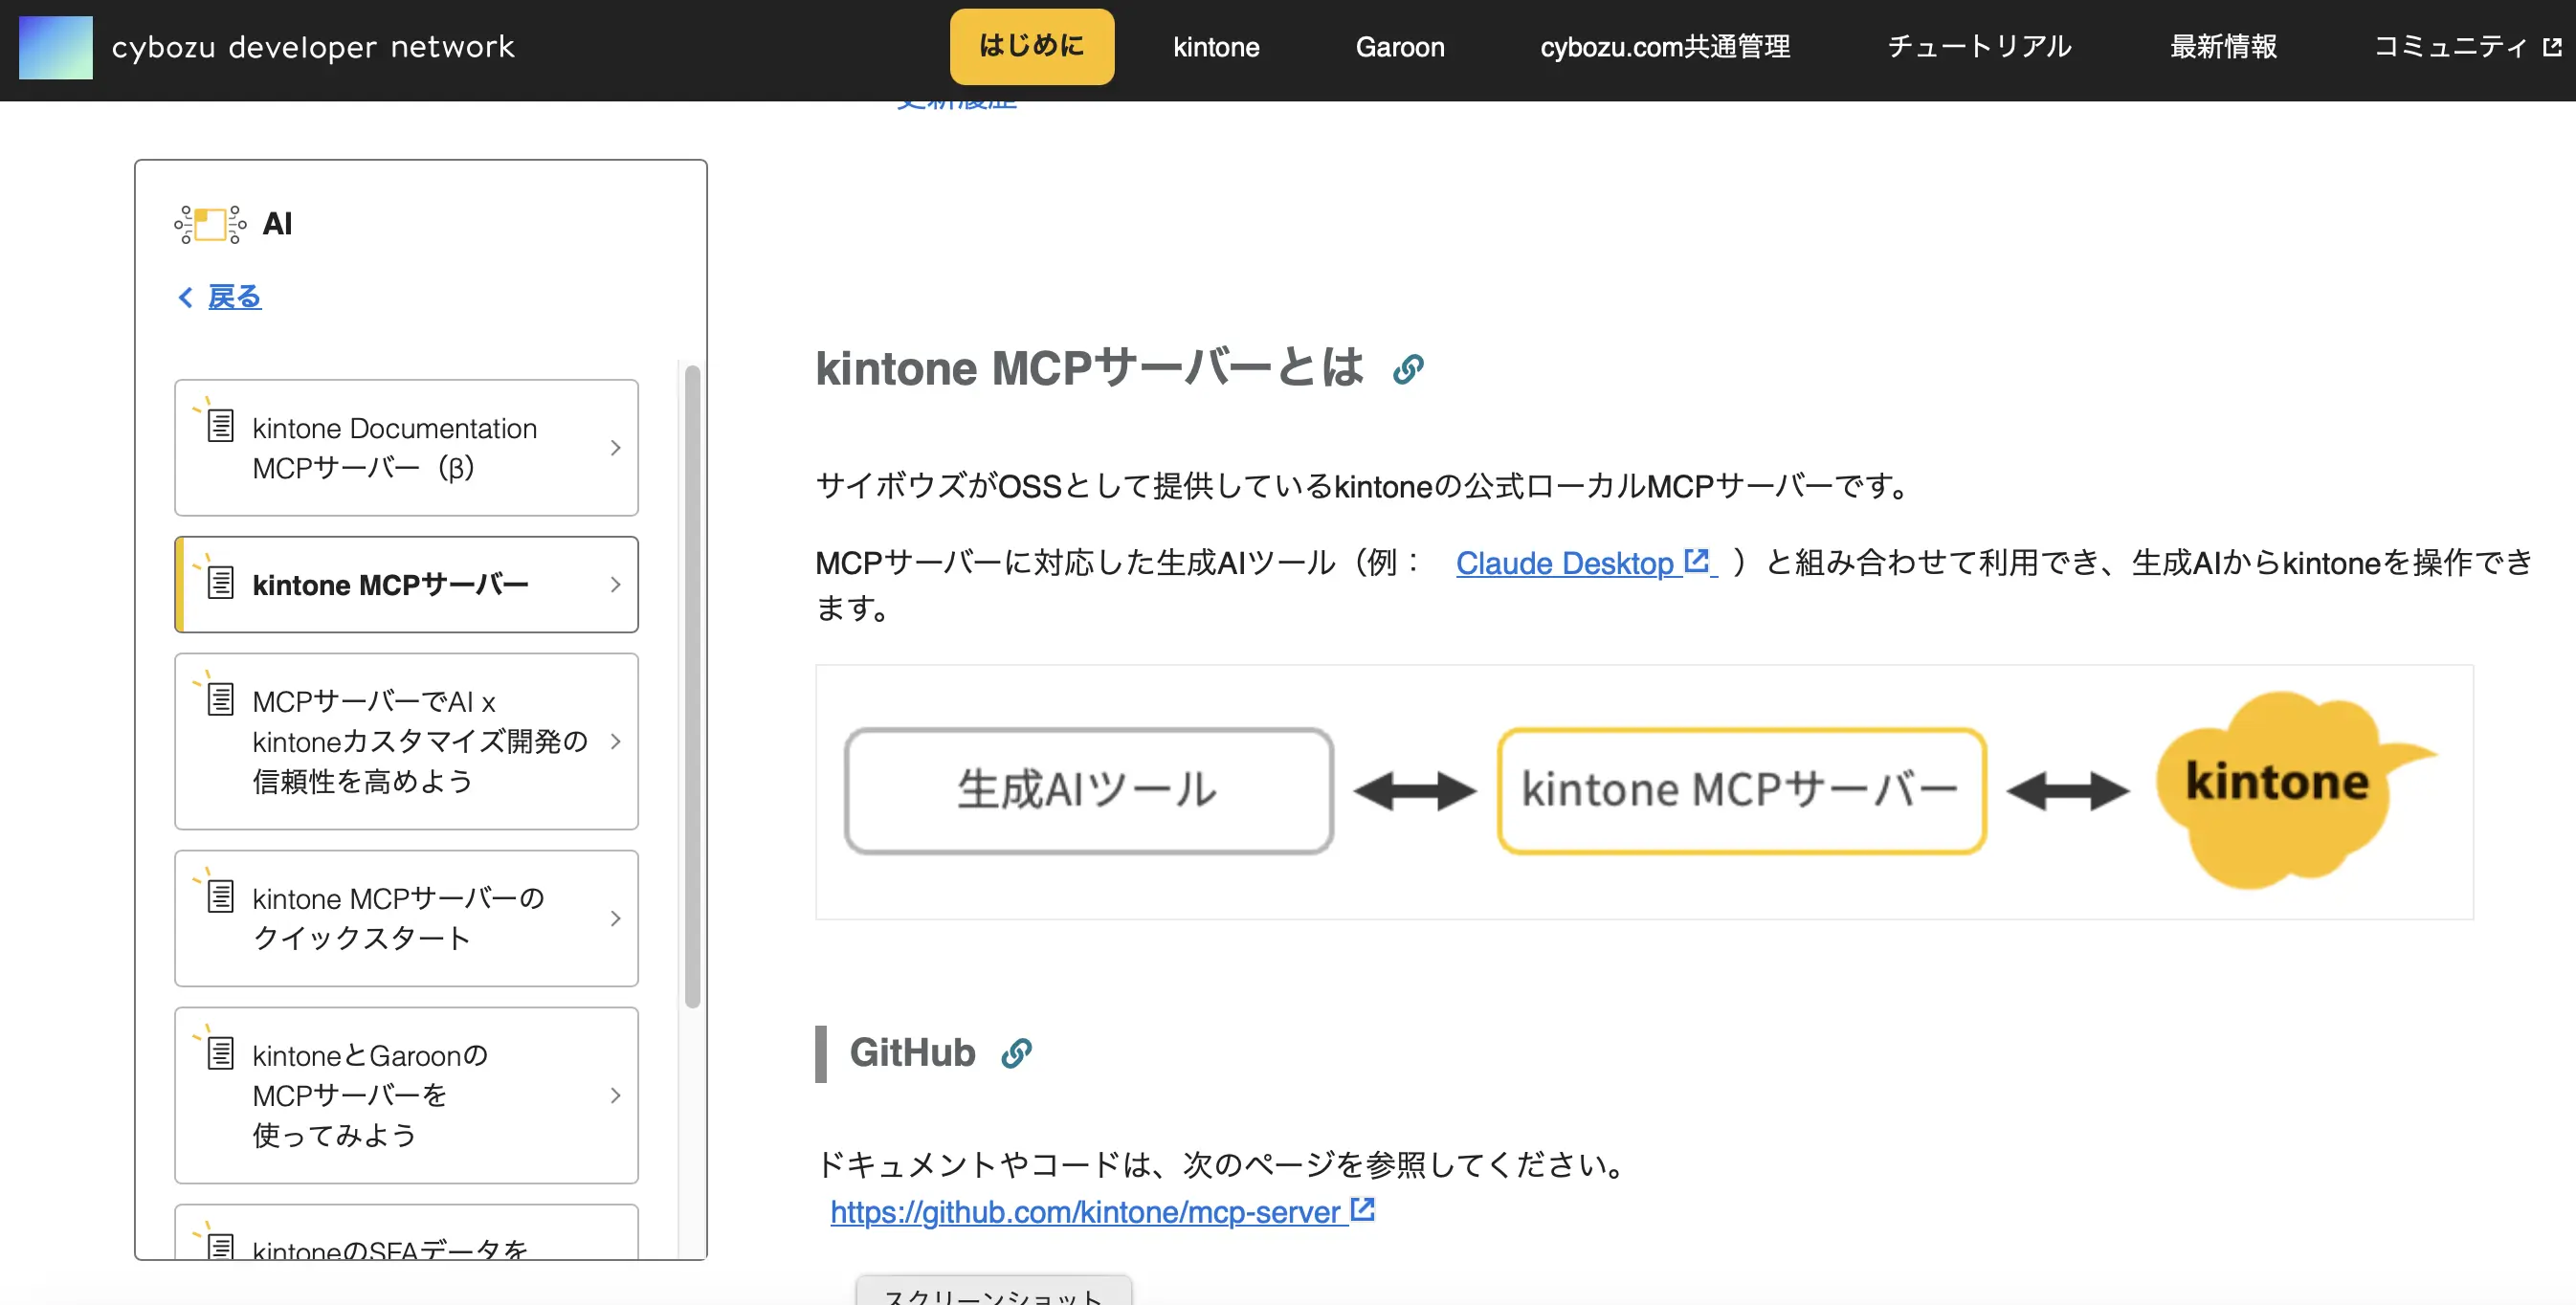Click document icon of クイックスタート item
The height and width of the screenshot is (1305, 2576).
tap(220, 896)
